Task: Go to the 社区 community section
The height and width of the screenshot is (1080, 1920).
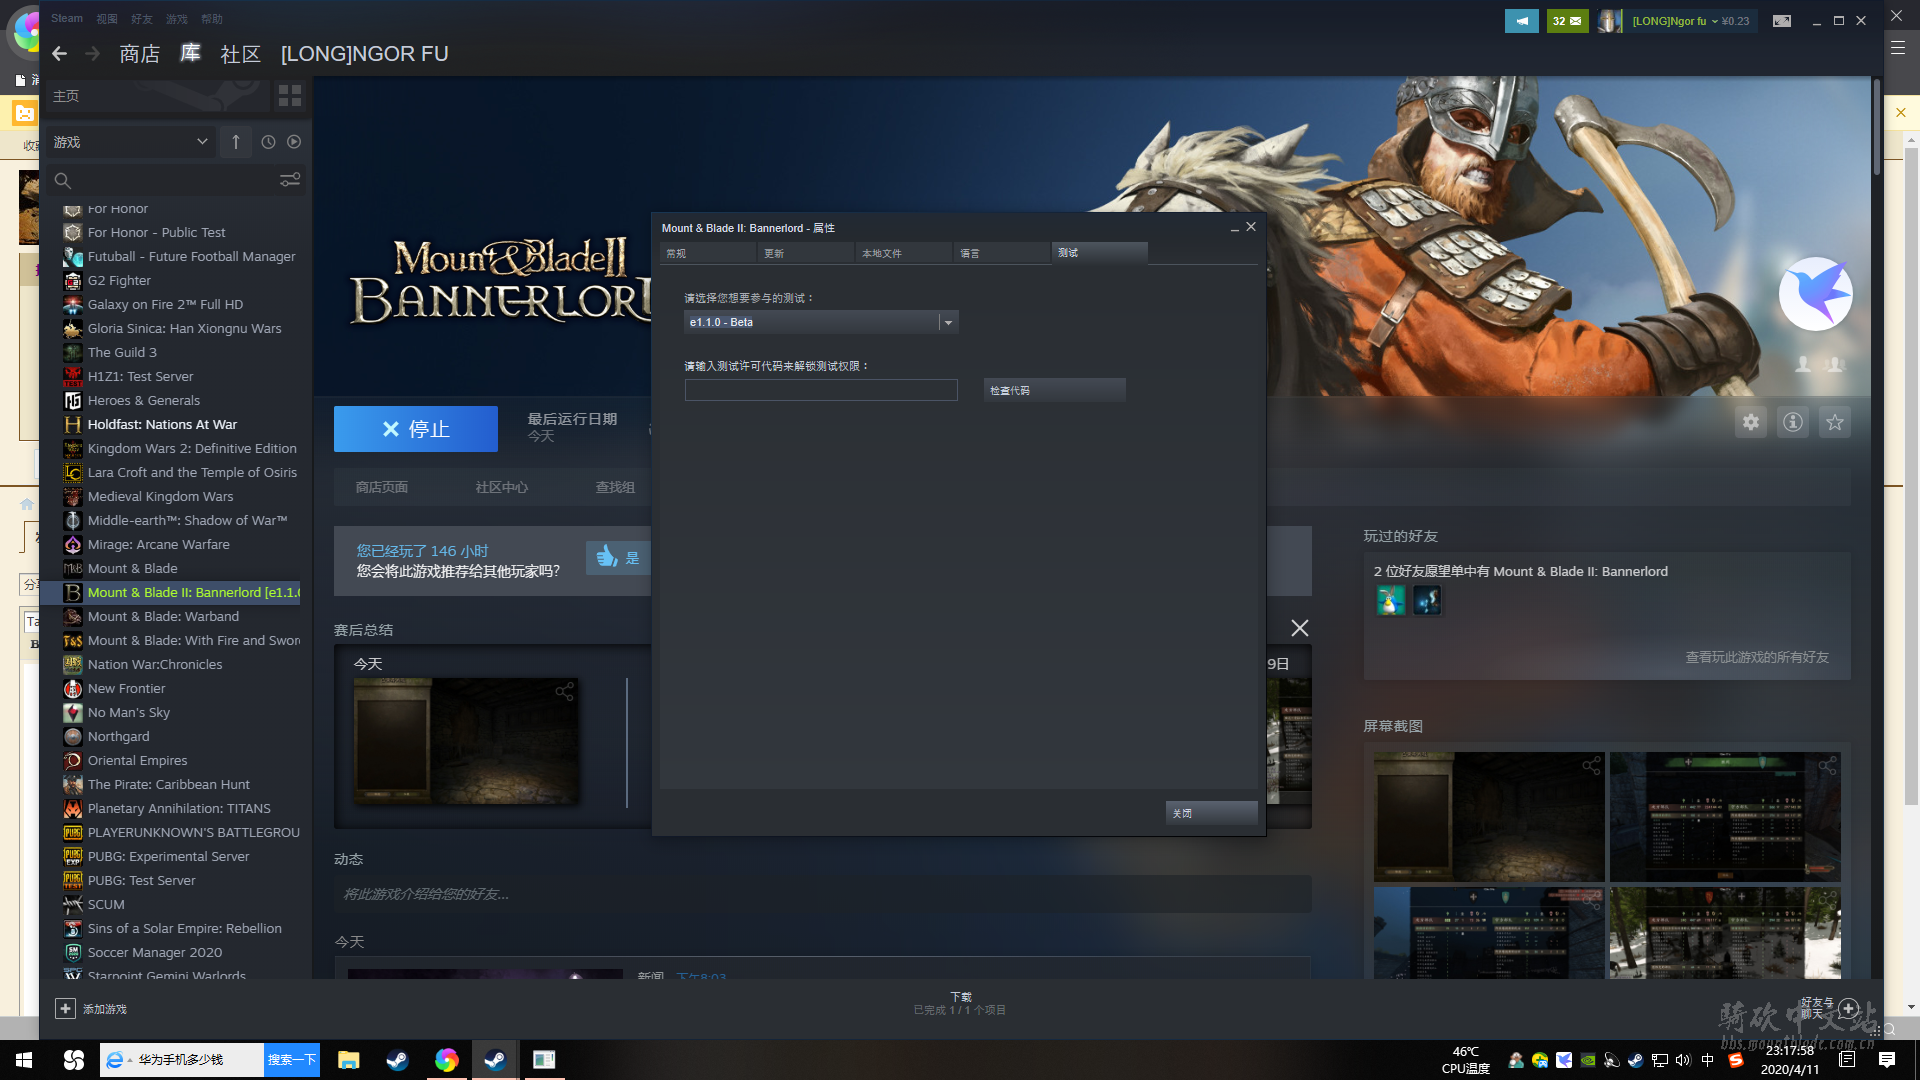Action: click(x=240, y=54)
